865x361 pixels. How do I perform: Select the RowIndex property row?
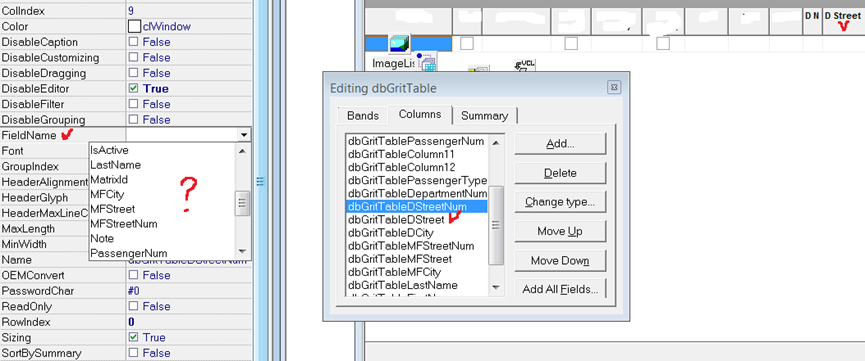pos(126,322)
